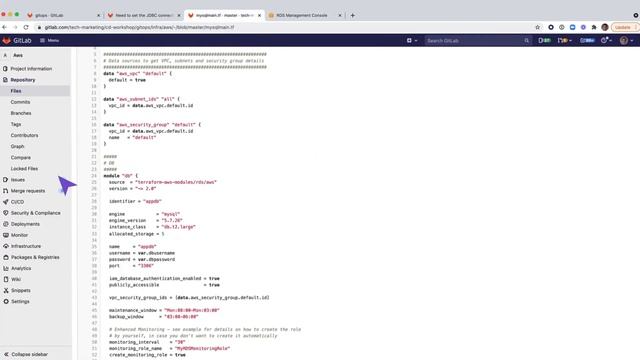Image resolution: width=640 pixels, height=360 pixels.
Task: Open Project information in sidebar
Action: 31,69
